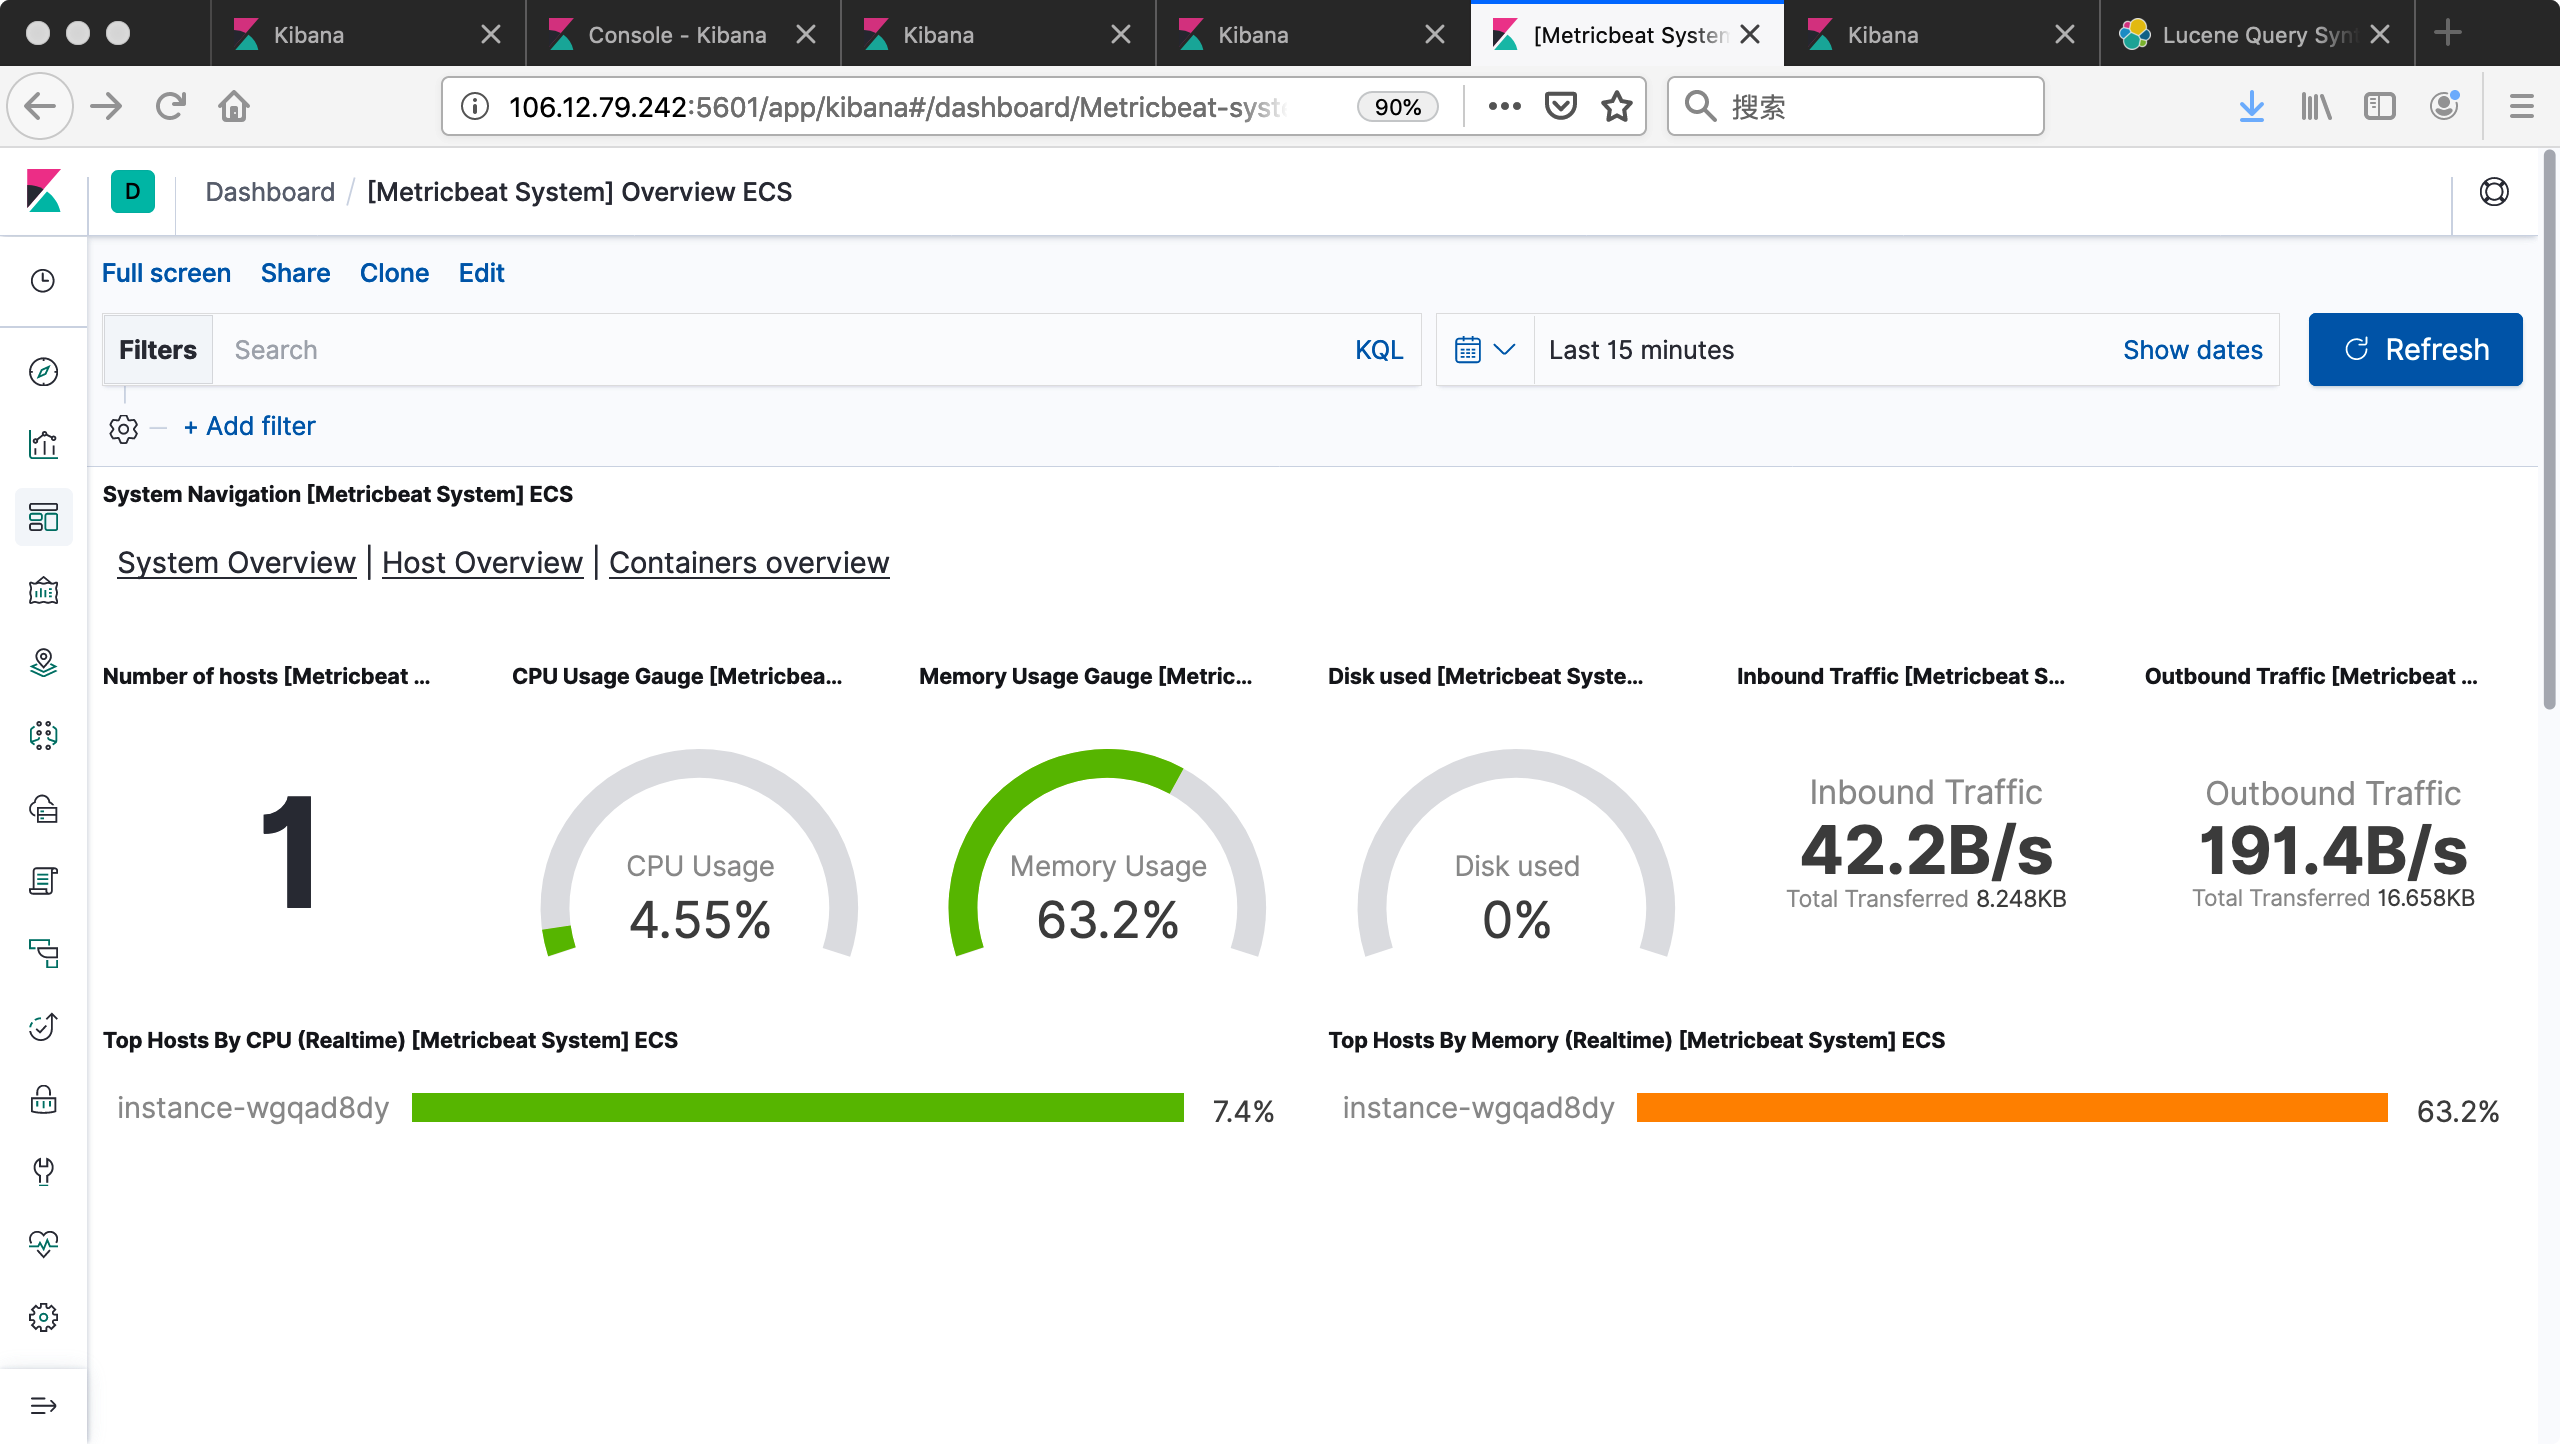Open browser library icon
2560x1444 pixels.
[2316, 106]
